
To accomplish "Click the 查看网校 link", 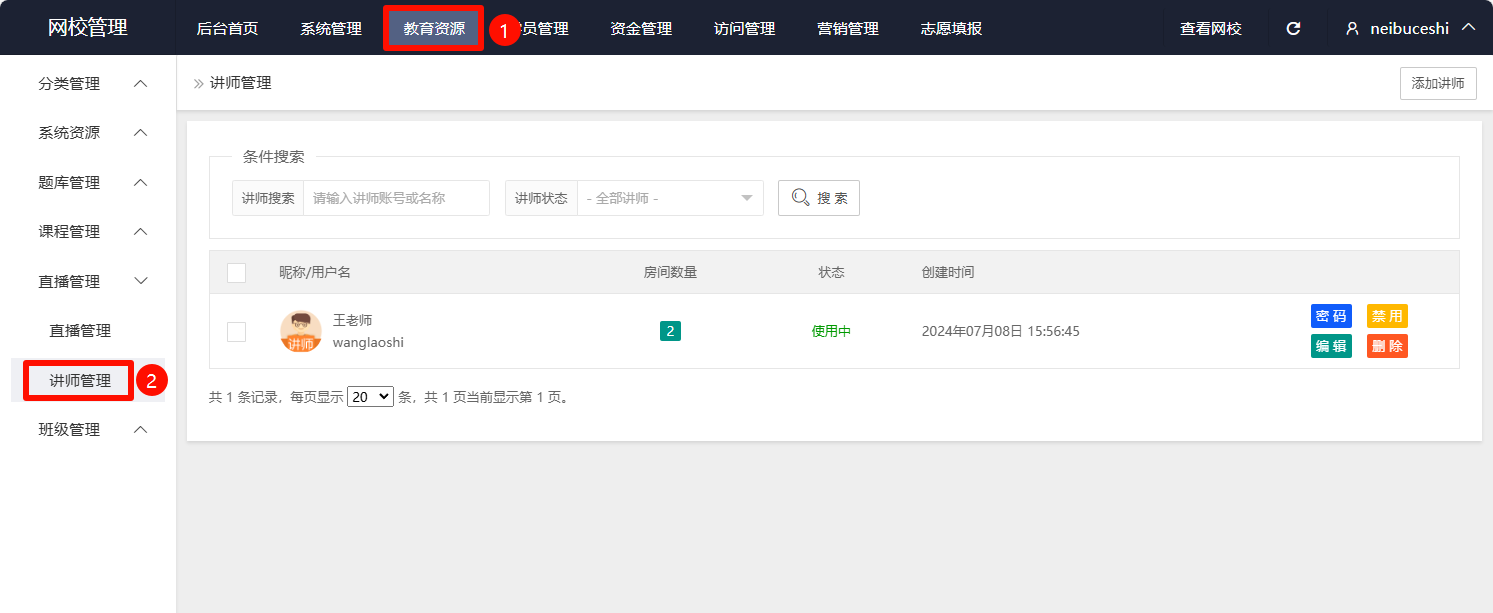I will [x=1211, y=29].
